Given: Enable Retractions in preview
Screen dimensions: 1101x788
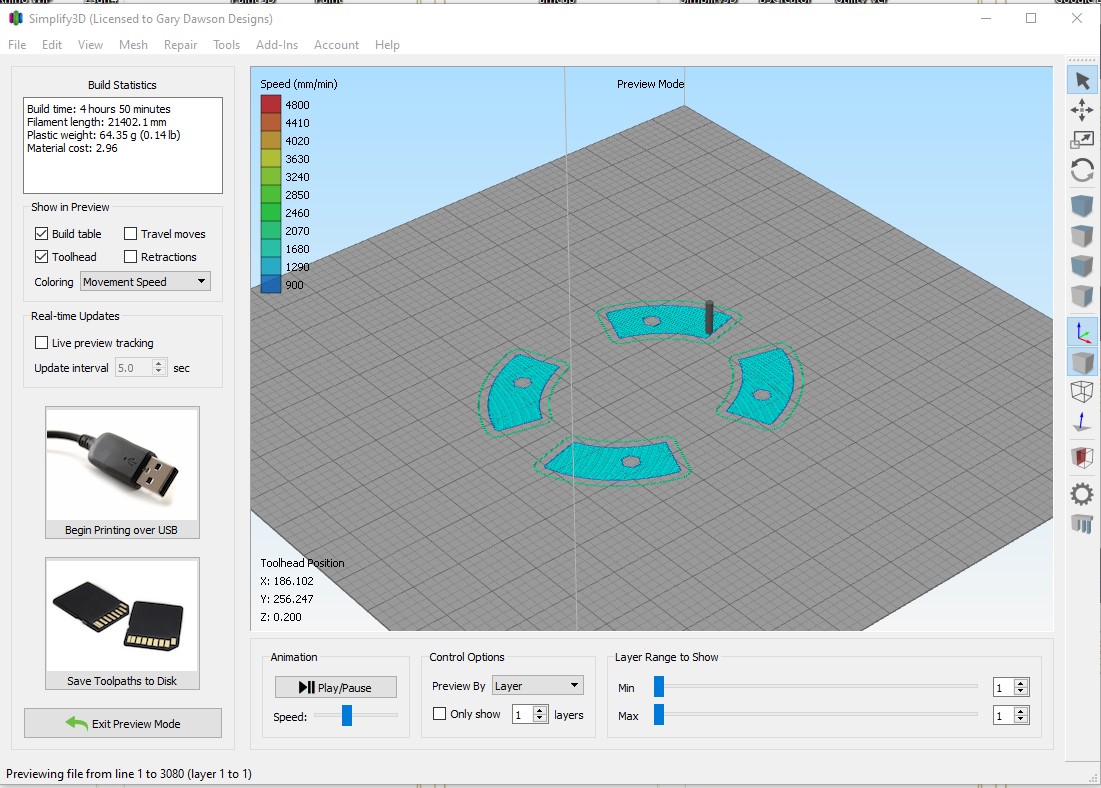Looking at the screenshot, I should coord(131,257).
